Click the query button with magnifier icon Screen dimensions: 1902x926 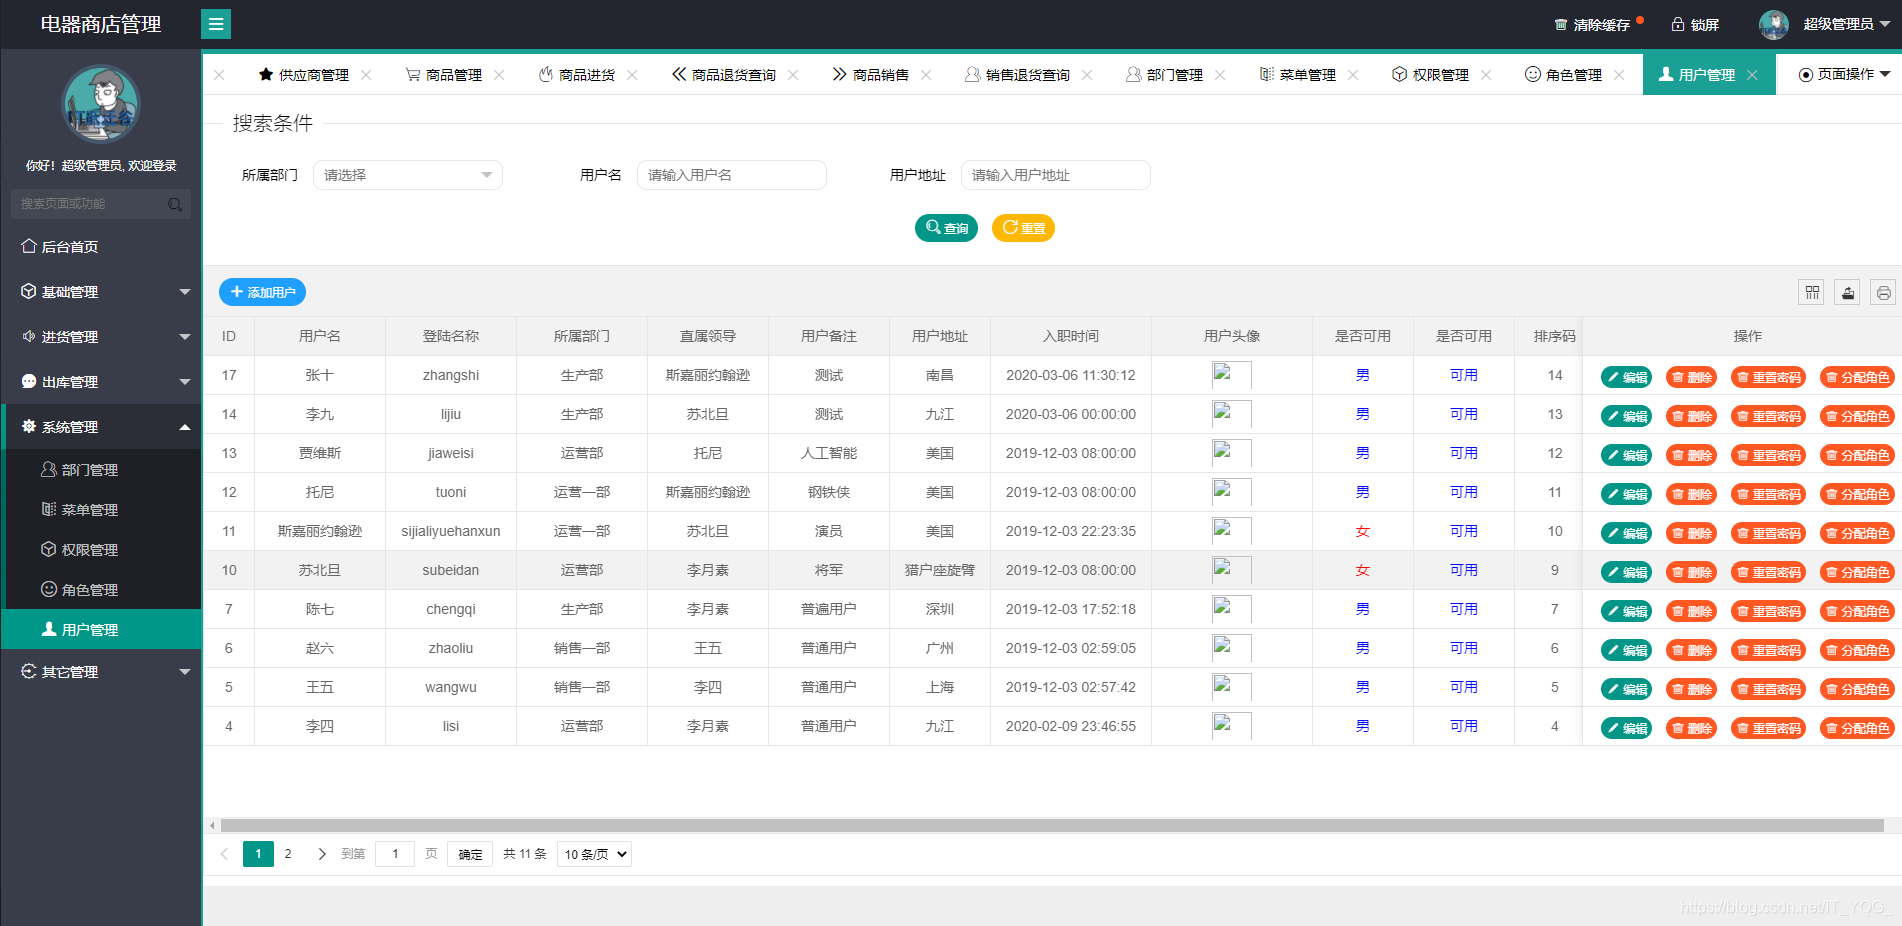945,228
